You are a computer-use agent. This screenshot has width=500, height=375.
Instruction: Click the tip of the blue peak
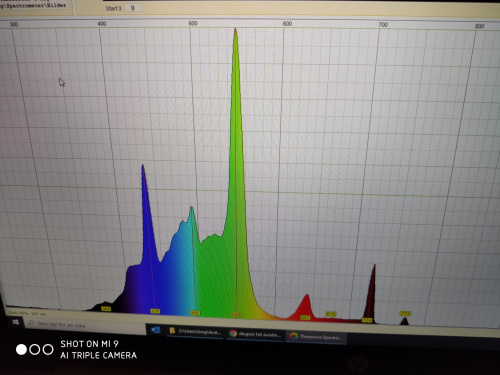143,165
